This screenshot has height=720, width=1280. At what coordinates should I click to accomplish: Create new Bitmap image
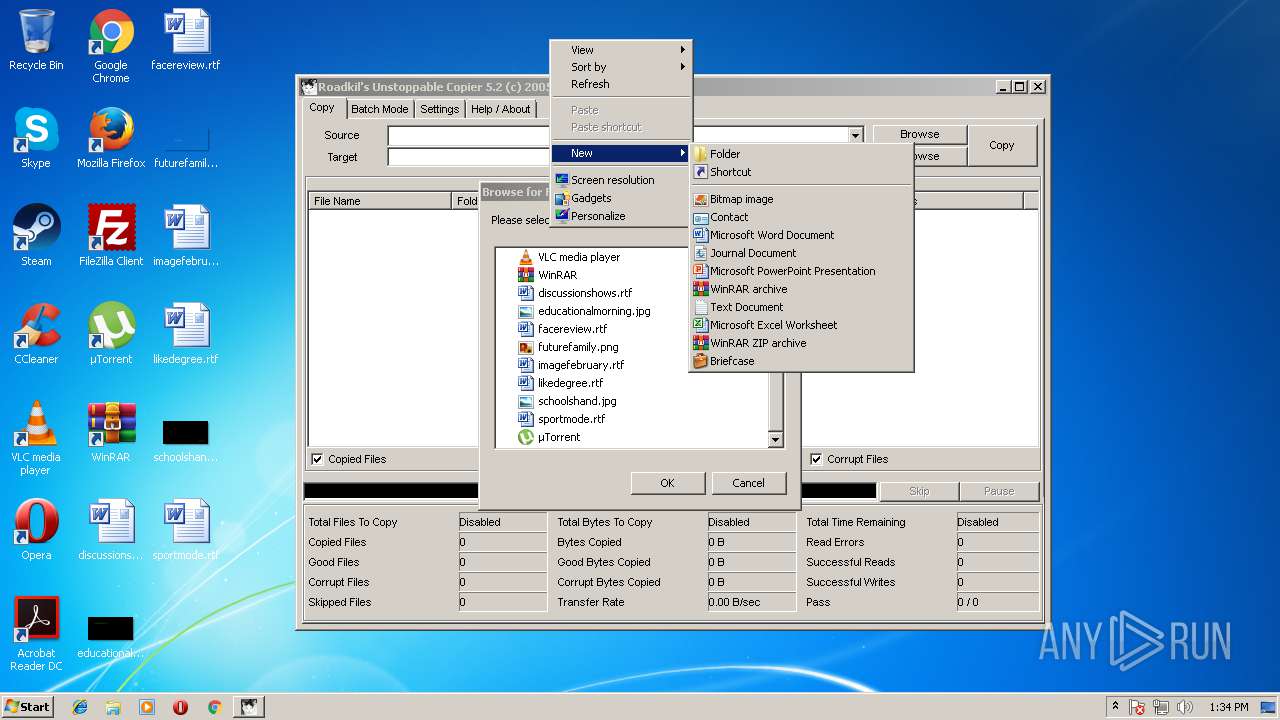(x=801, y=199)
